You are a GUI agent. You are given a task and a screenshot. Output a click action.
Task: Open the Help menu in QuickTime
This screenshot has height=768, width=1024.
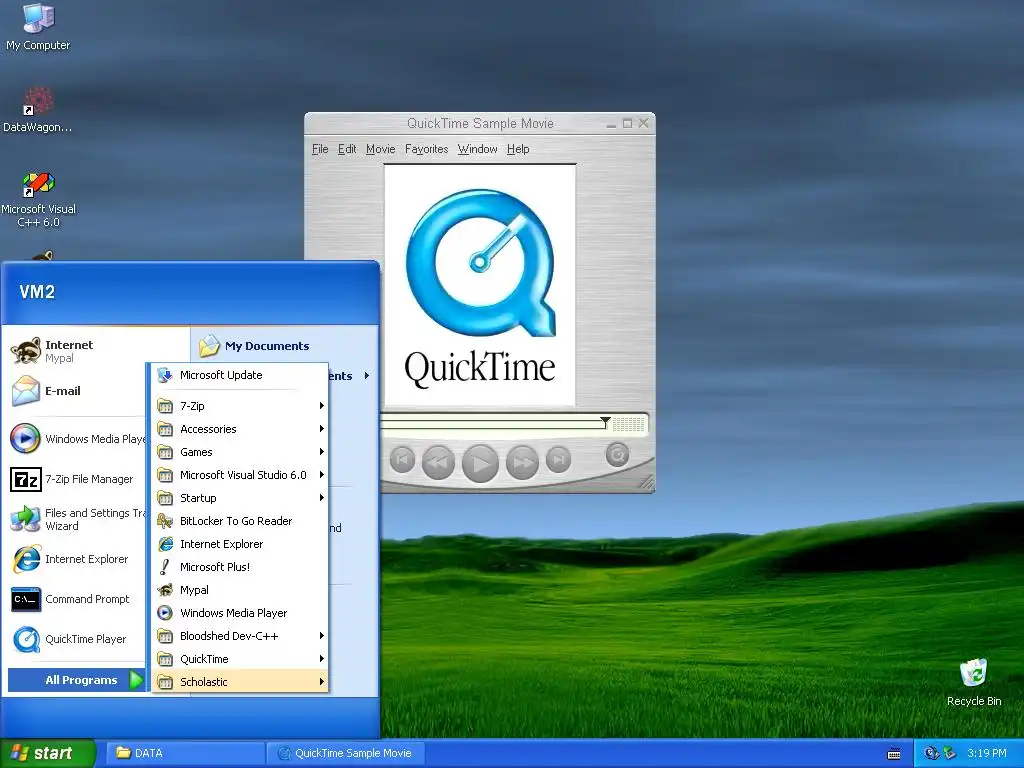(x=518, y=149)
